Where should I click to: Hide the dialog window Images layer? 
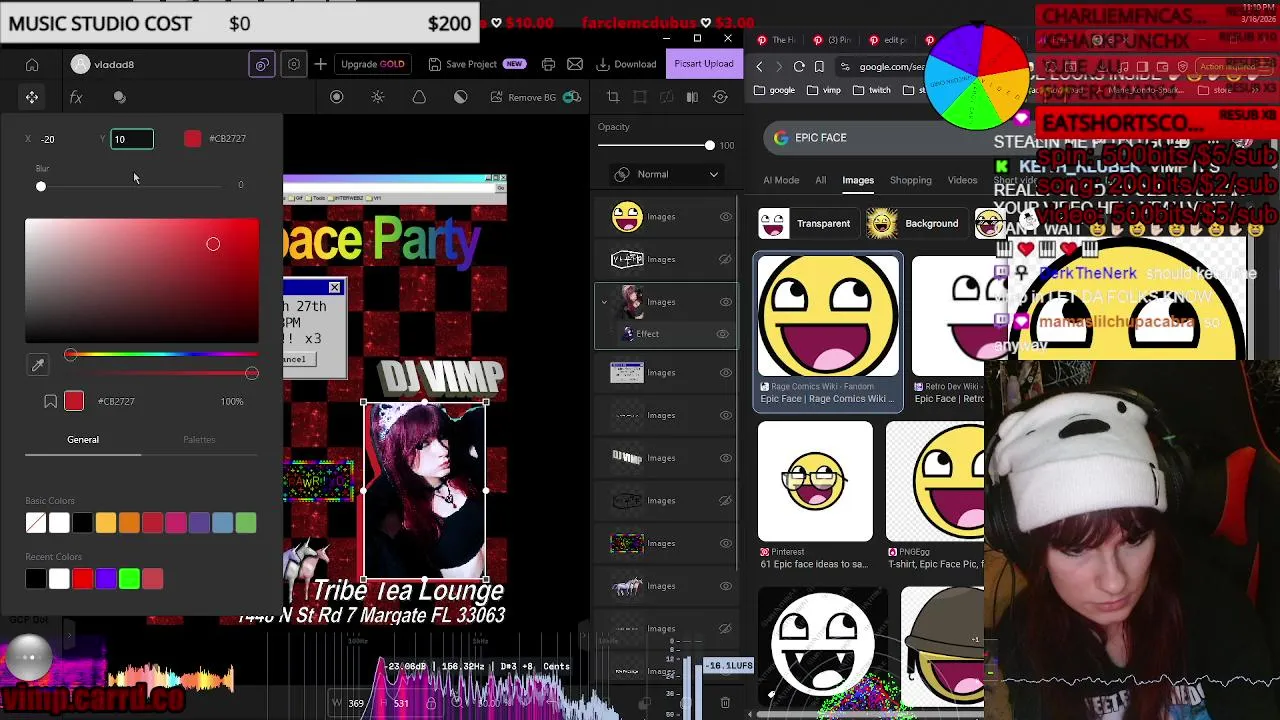tap(726, 373)
